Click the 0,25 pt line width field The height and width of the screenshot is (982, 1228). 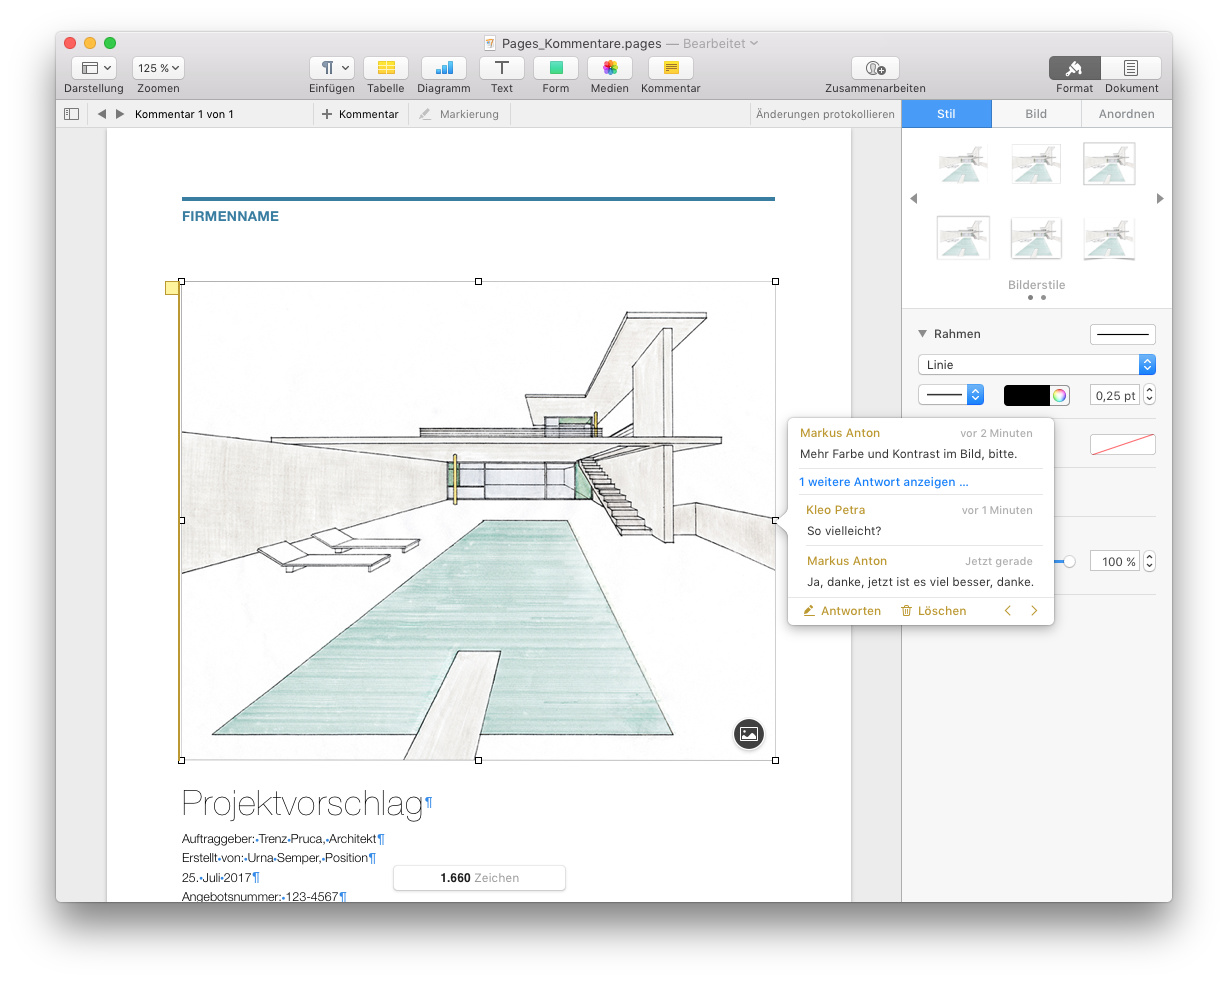pos(1114,395)
